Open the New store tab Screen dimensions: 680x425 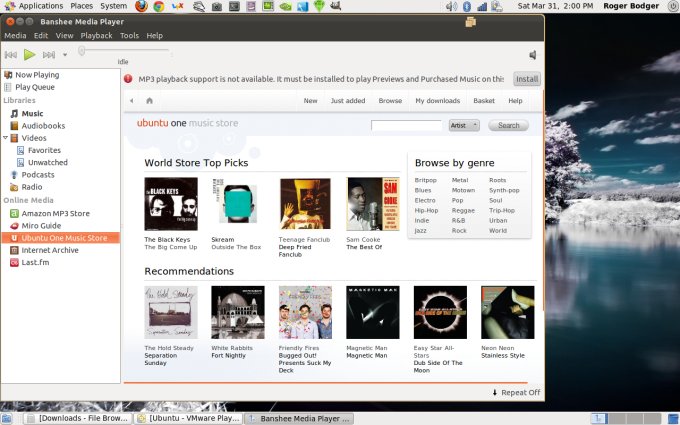point(311,101)
